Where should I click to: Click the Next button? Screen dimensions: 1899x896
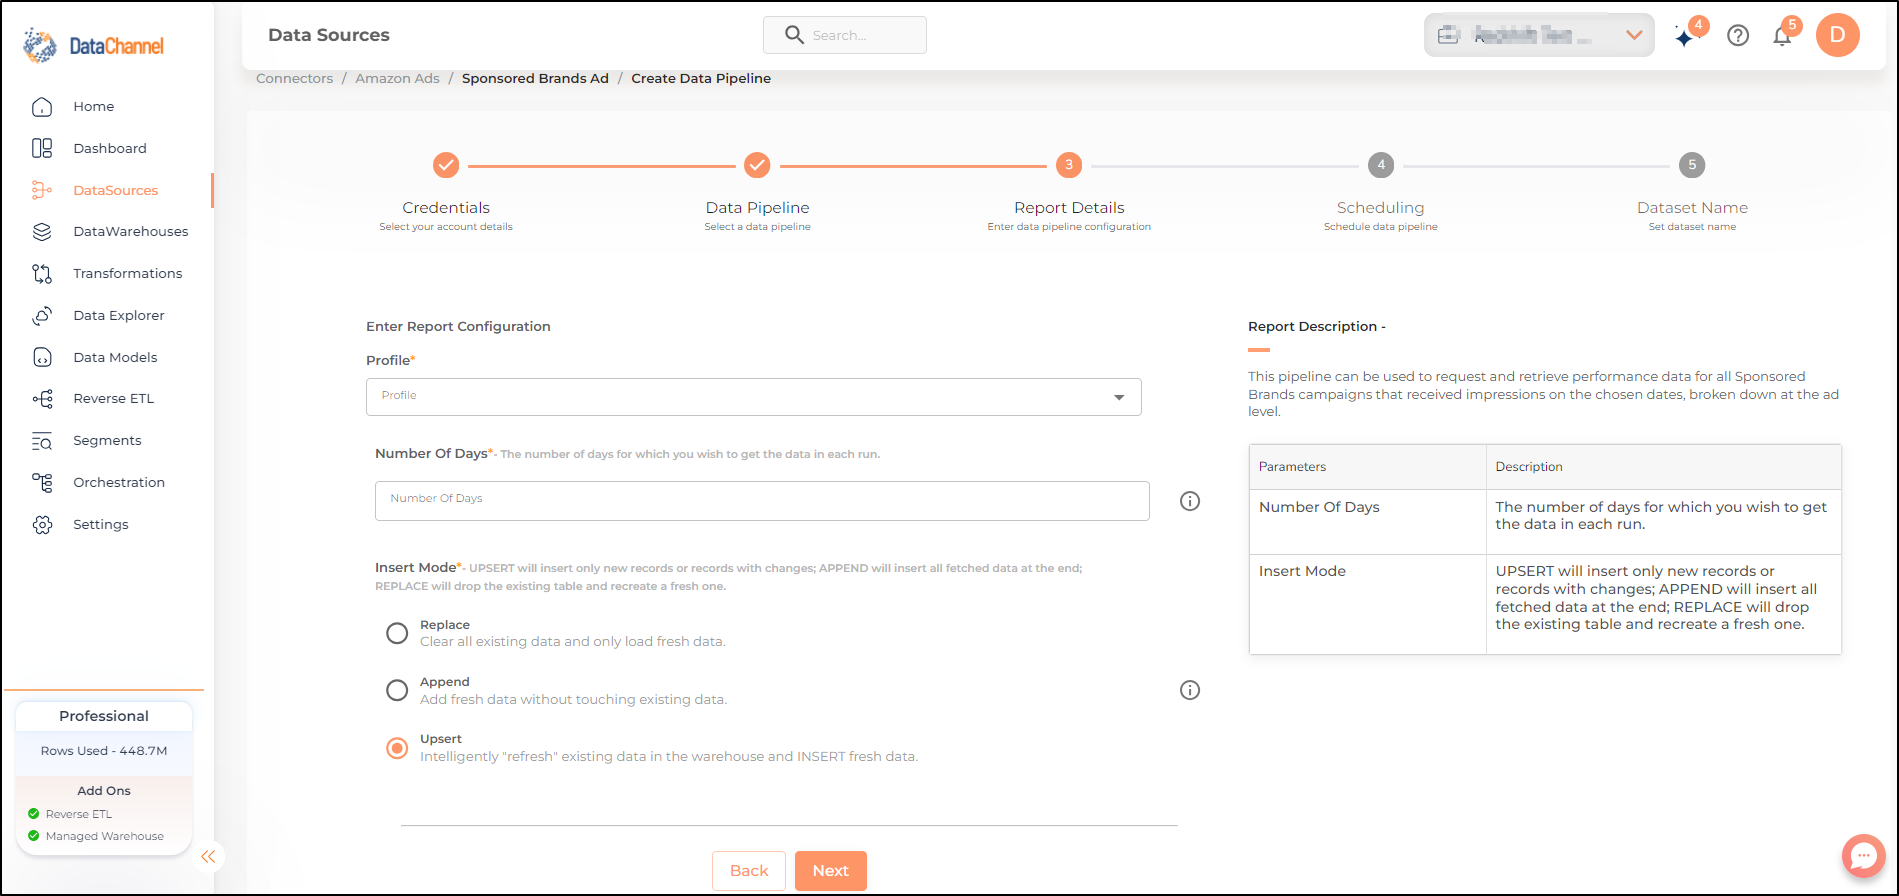coord(831,871)
